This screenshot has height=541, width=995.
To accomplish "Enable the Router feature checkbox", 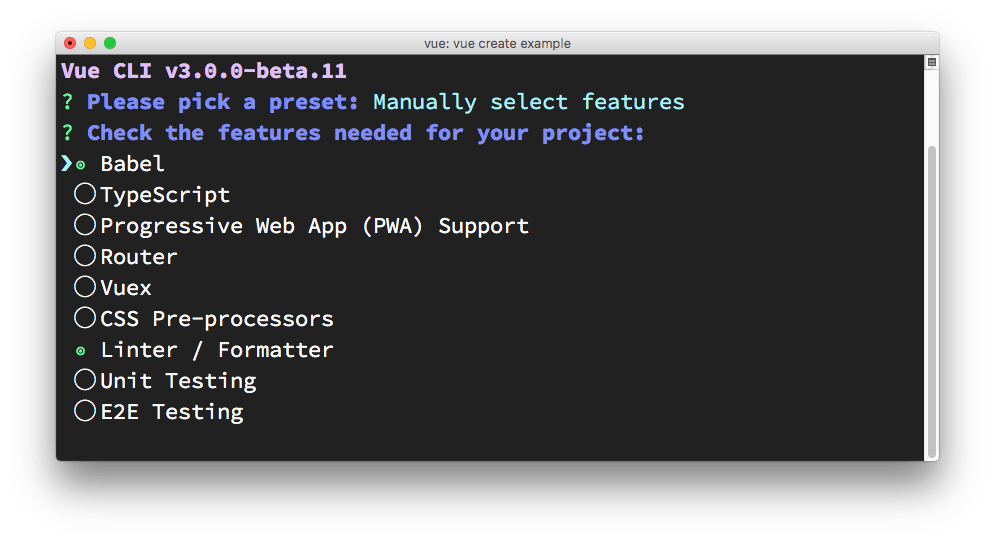I will [x=85, y=256].
